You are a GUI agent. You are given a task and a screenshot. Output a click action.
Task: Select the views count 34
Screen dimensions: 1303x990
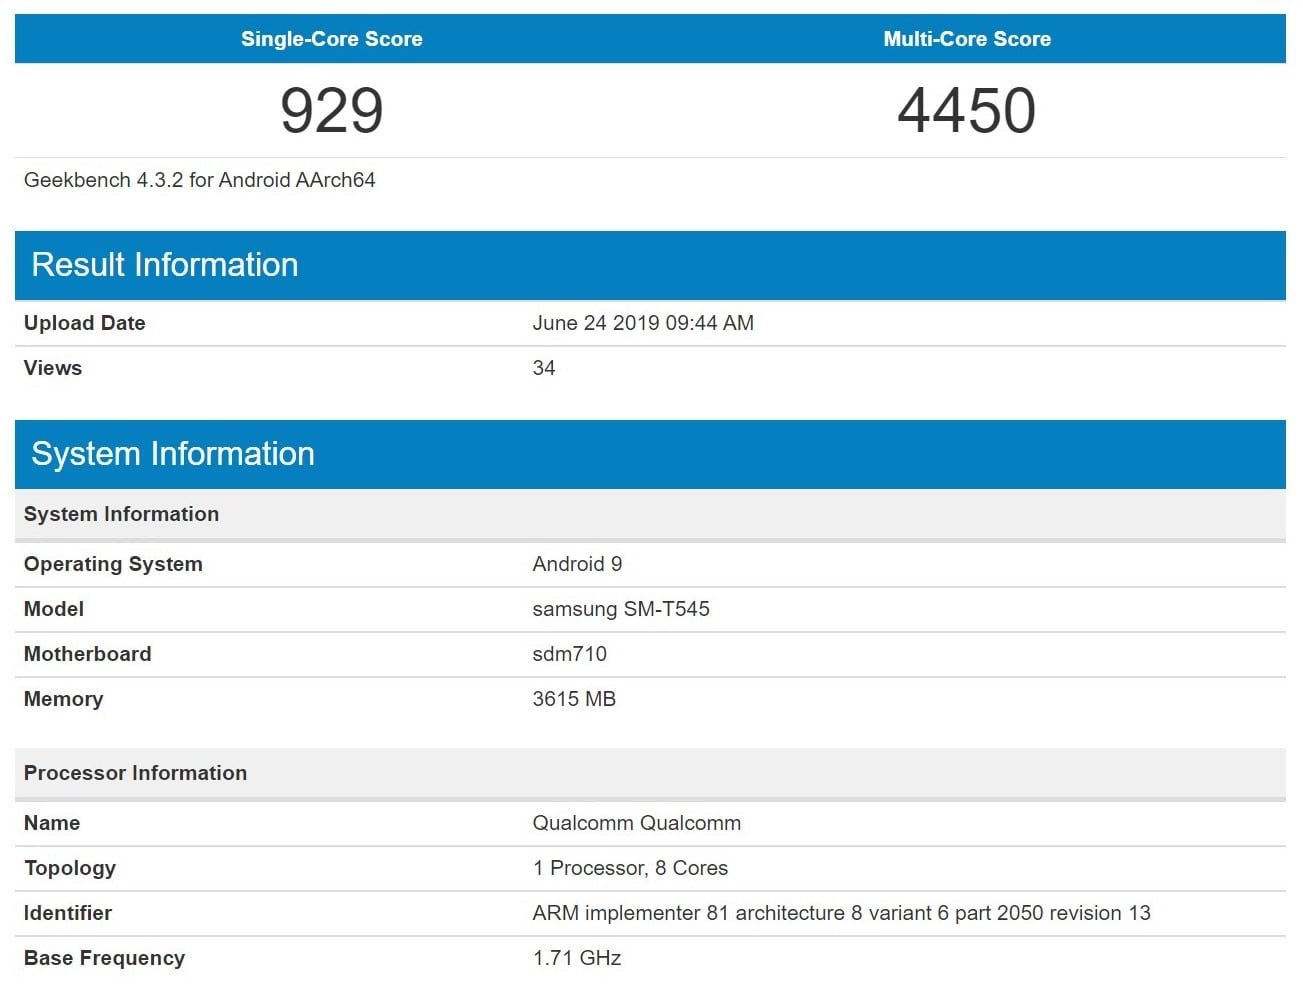[544, 368]
